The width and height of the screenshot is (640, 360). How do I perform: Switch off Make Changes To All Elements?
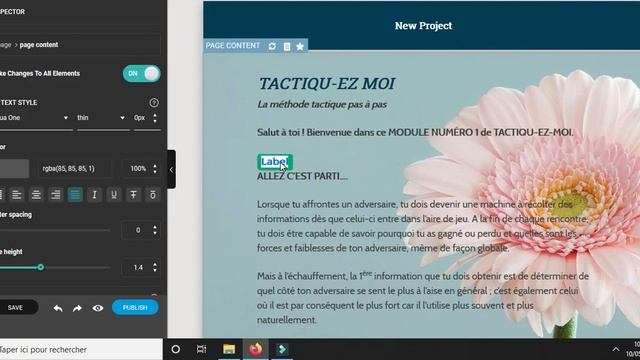click(x=141, y=73)
